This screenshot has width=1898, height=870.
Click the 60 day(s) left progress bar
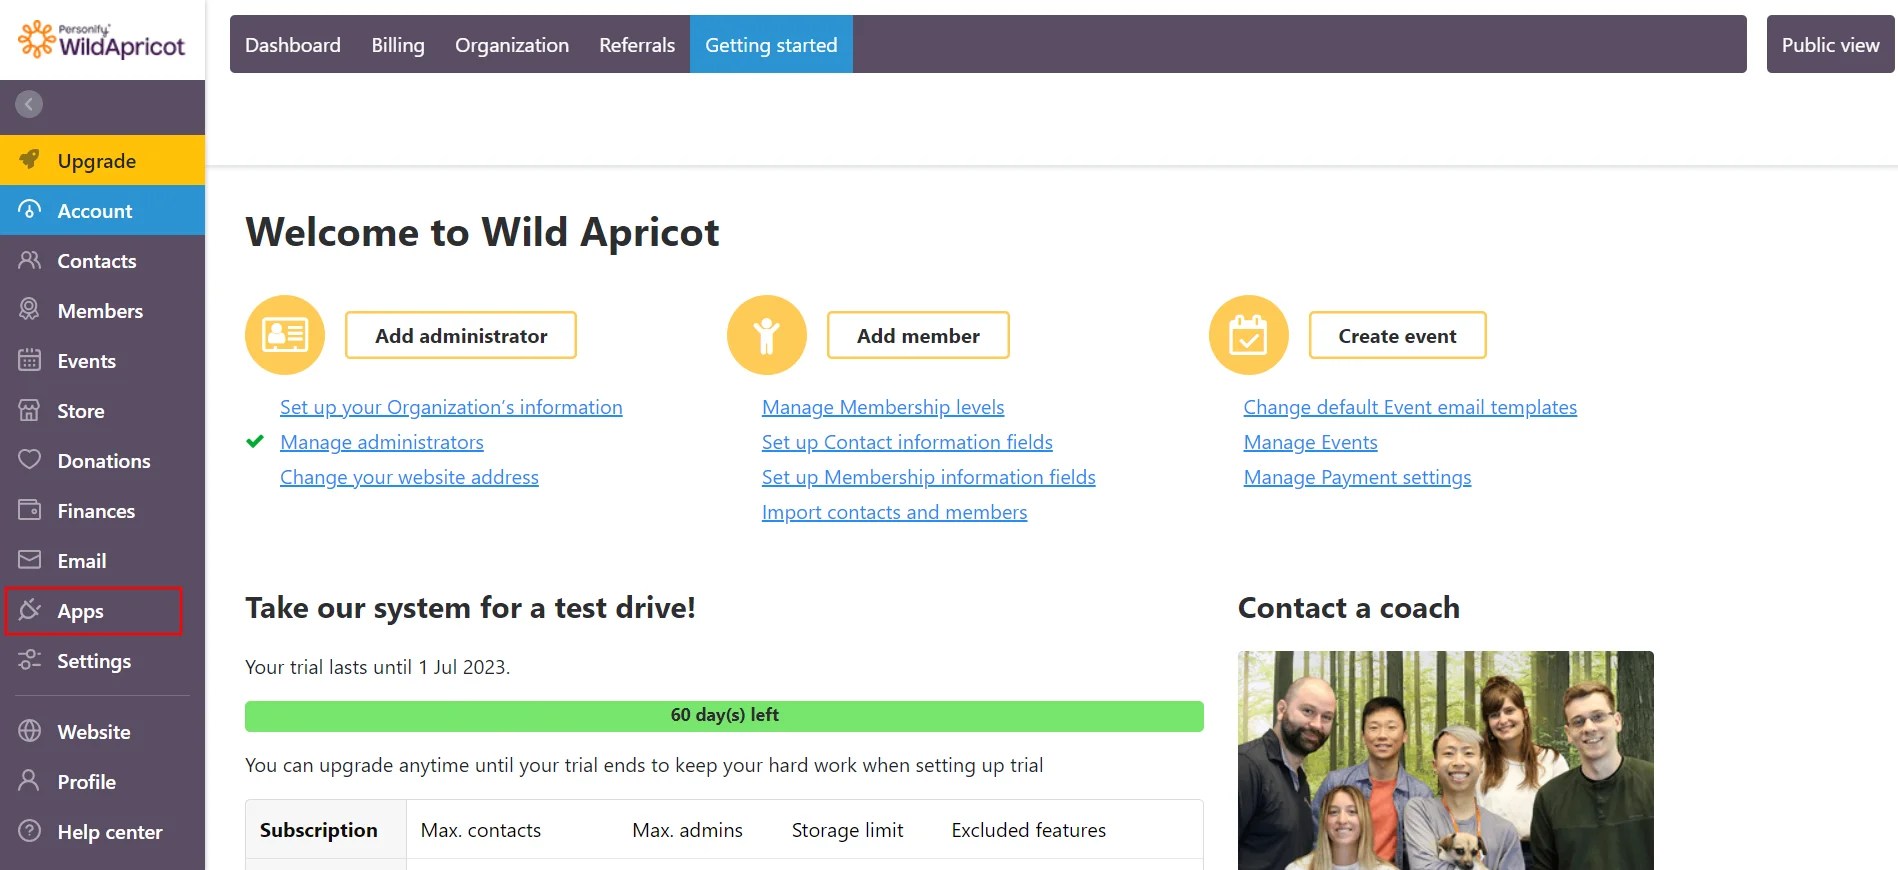tap(724, 716)
